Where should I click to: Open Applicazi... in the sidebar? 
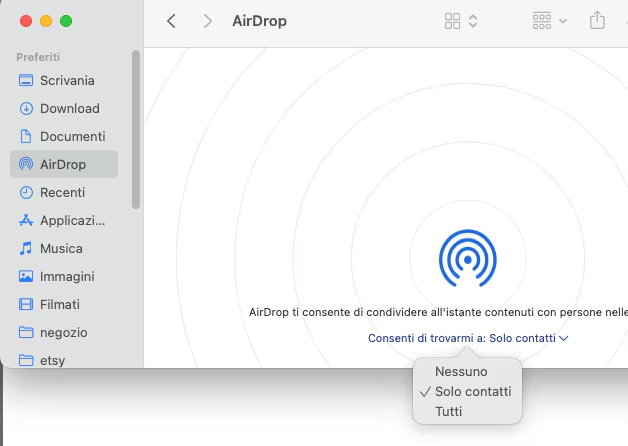72,221
